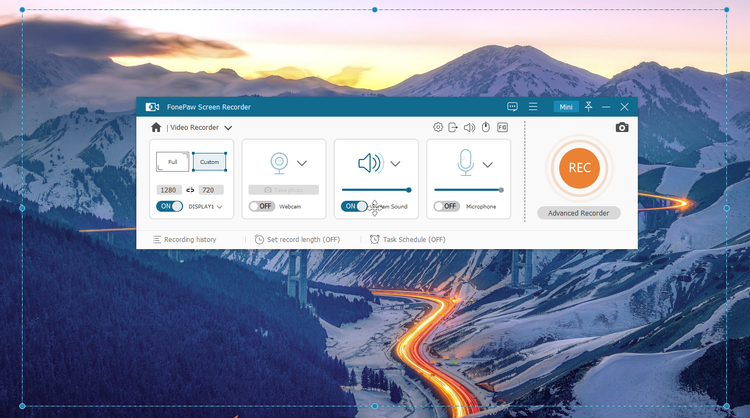Click the aspect ratio link icon between dimensions
The height and width of the screenshot is (418, 750).
point(190,190)
